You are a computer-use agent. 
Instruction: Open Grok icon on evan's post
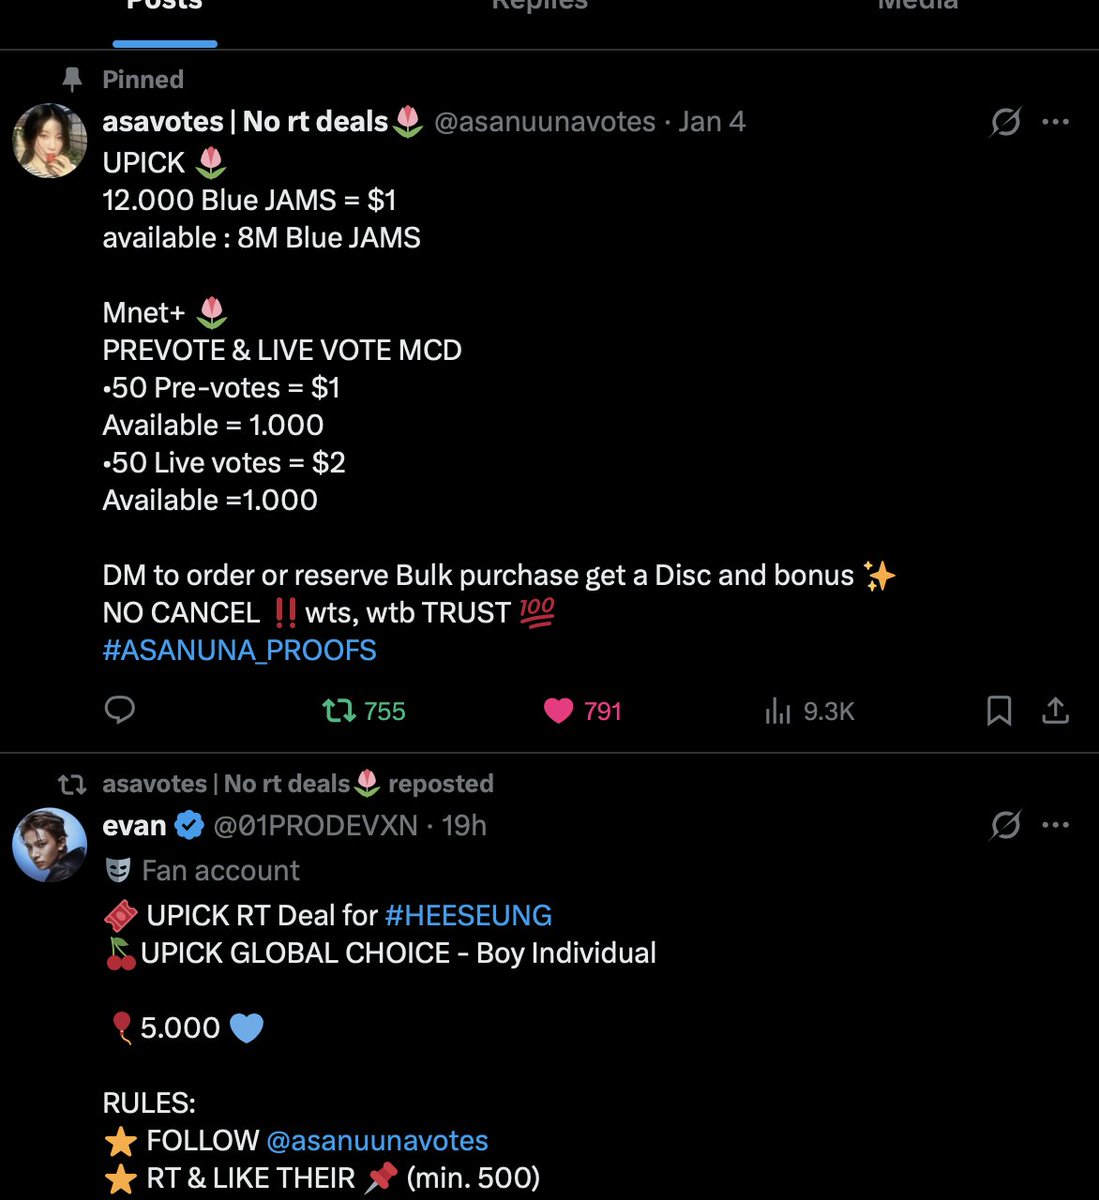click(x=1006, y=825)
